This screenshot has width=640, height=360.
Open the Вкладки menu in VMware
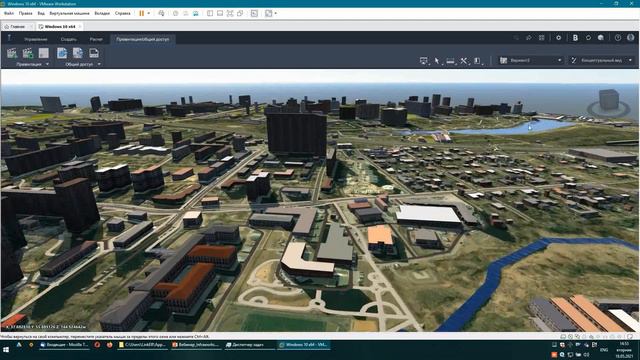click(x=102, y=13)
